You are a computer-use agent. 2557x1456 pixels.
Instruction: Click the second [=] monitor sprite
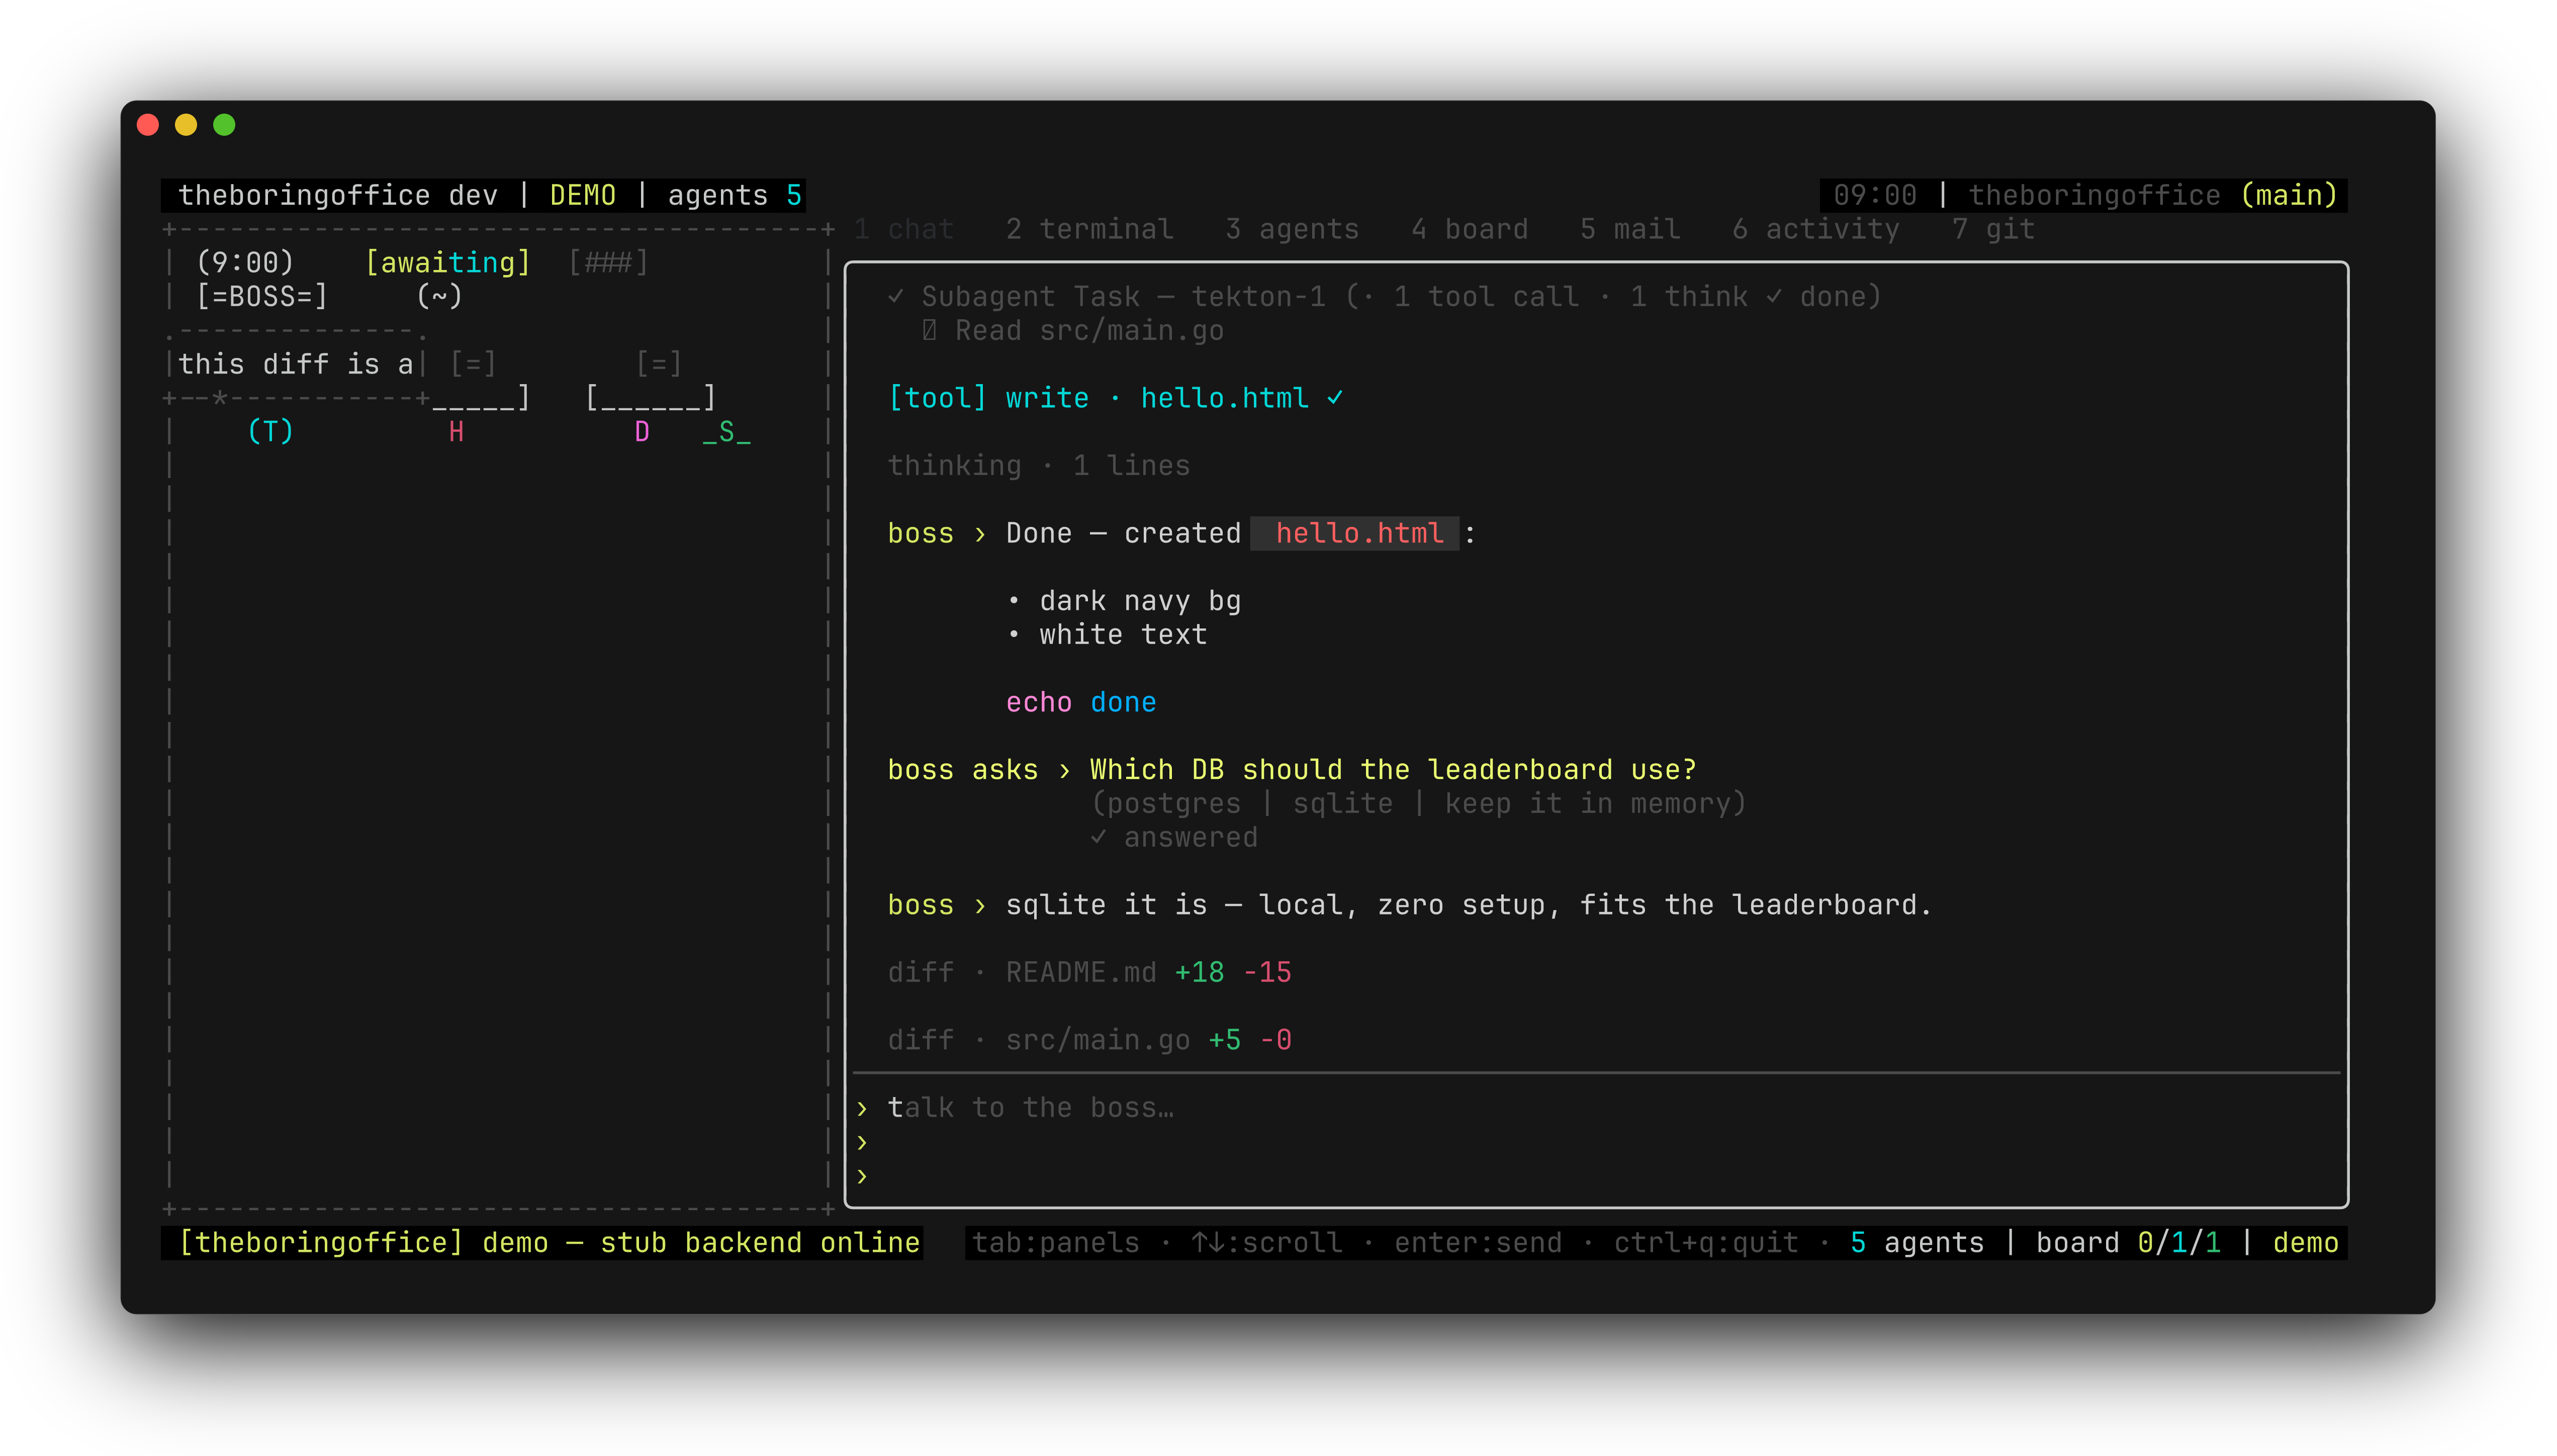pos(659,364)
